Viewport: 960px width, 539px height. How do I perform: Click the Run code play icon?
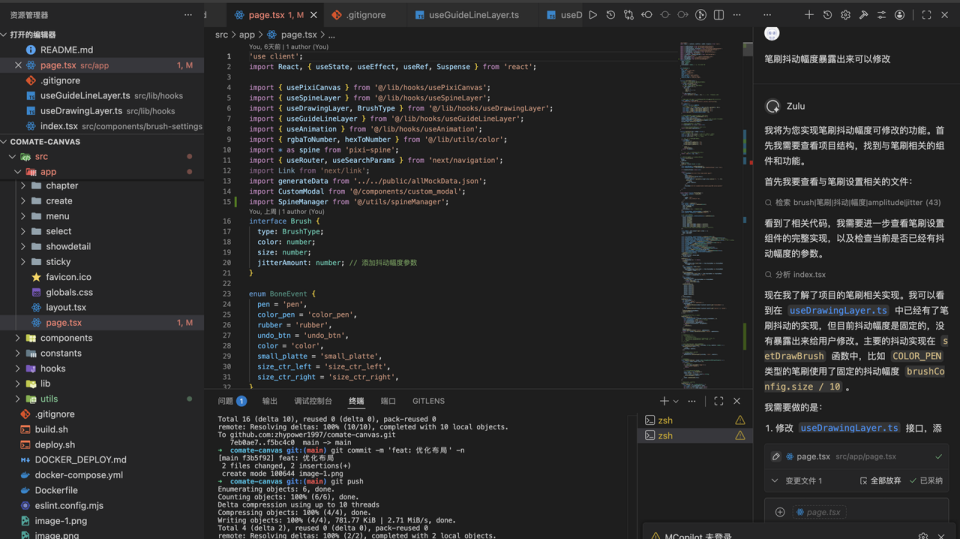593,15
